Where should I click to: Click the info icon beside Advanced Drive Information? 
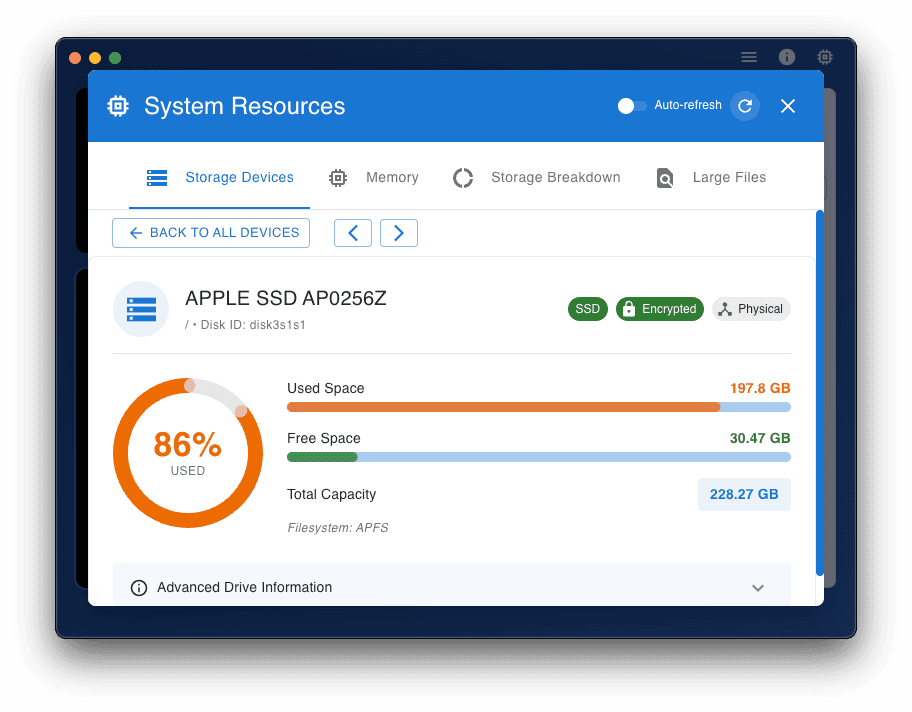(139, 587)
